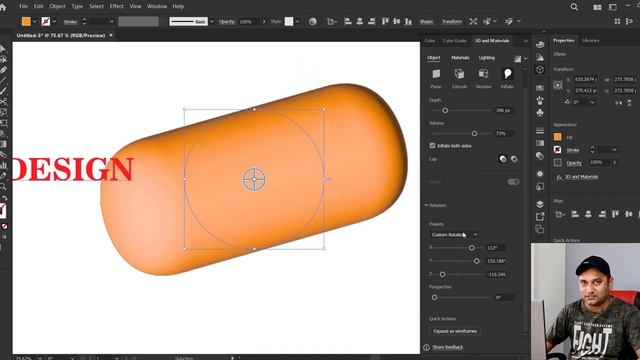Open the Layers panel dock icon
The image size is (640, 360).
540,204
